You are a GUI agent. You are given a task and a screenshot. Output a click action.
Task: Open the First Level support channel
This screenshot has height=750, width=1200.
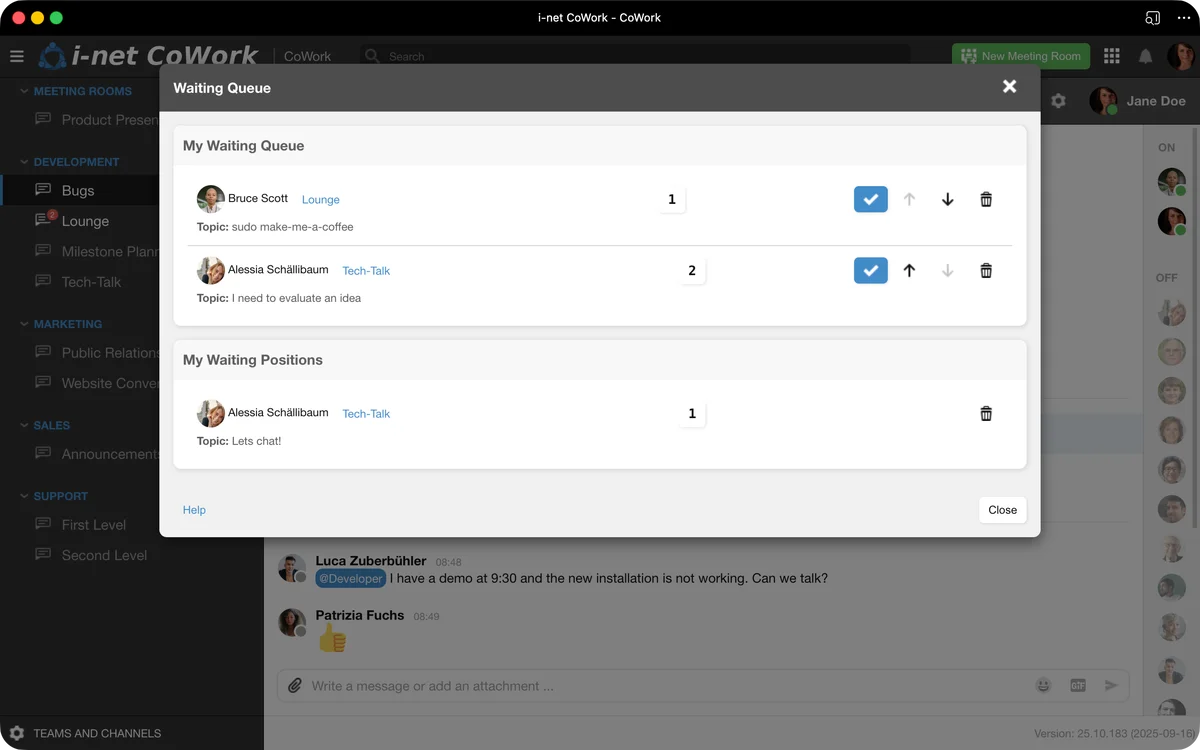[93, 525]
